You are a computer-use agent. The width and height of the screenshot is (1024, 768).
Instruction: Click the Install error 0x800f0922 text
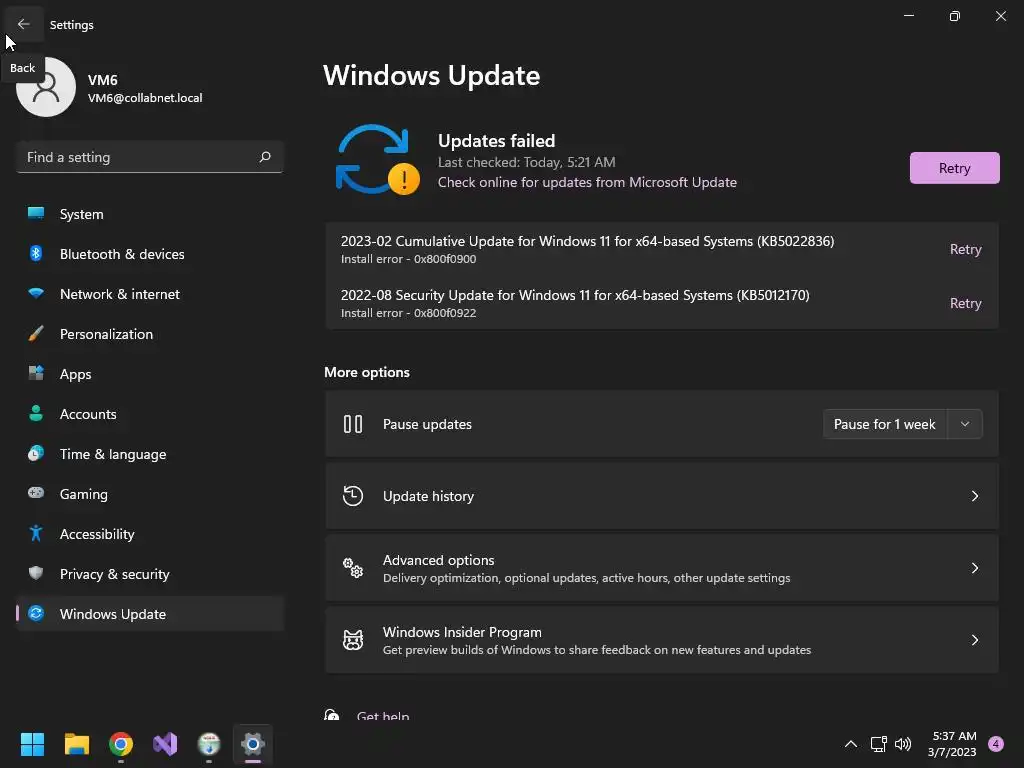(x=408, y=313)
